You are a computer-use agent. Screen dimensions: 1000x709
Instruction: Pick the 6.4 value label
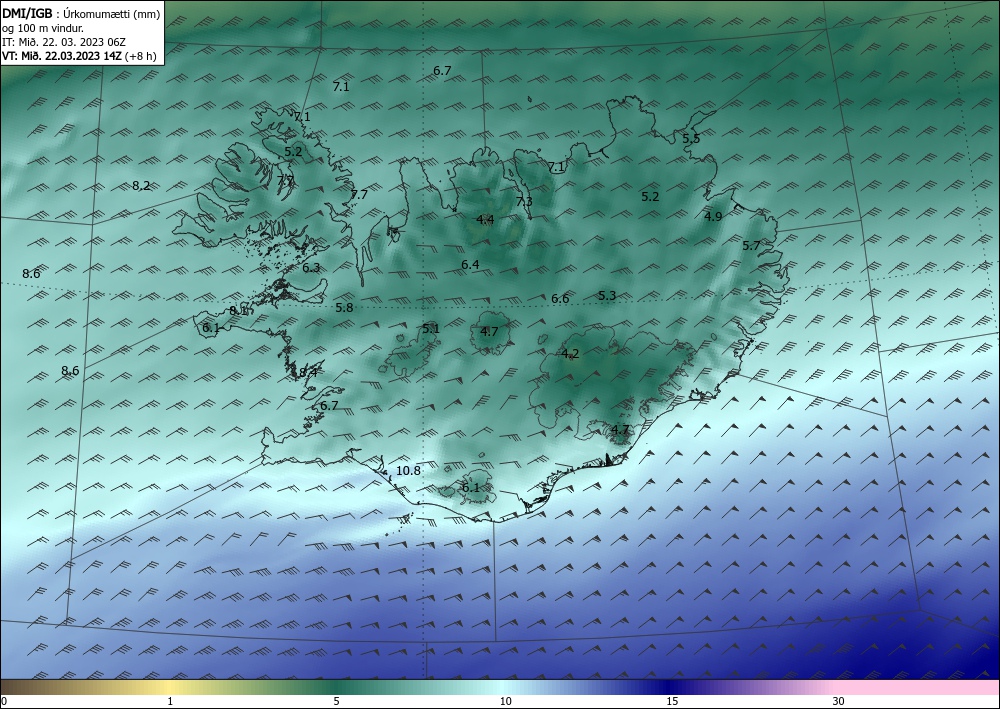point(470,265)
